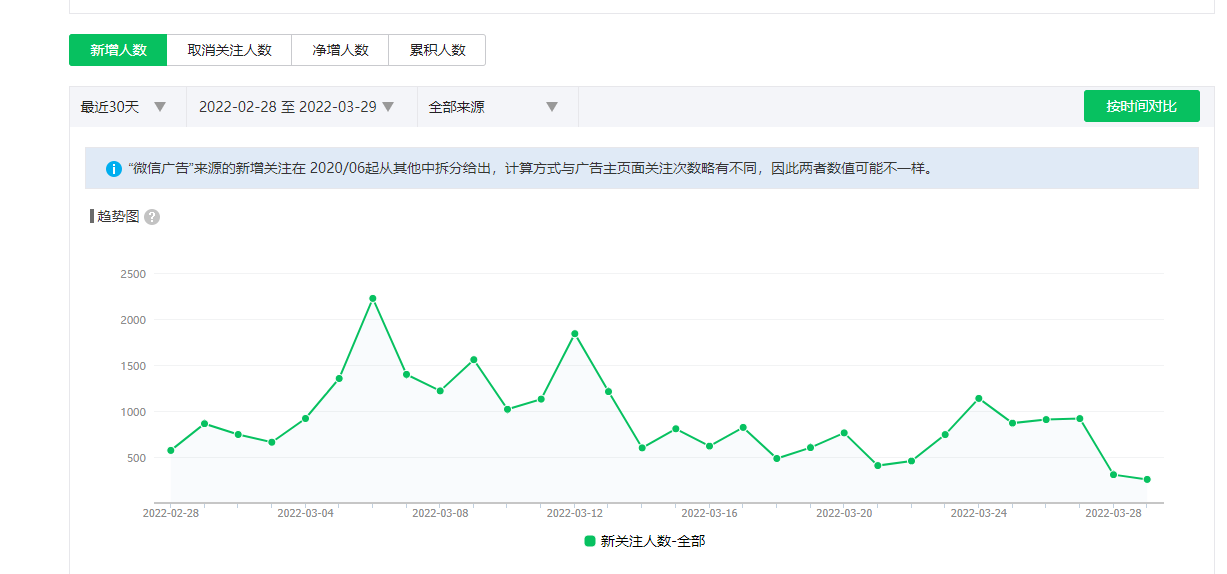Click the green legend marker for 新关注人数-全部
The width and height of the screenshot is (1227, 574).
pyautogui.click(x=590, y=541)
